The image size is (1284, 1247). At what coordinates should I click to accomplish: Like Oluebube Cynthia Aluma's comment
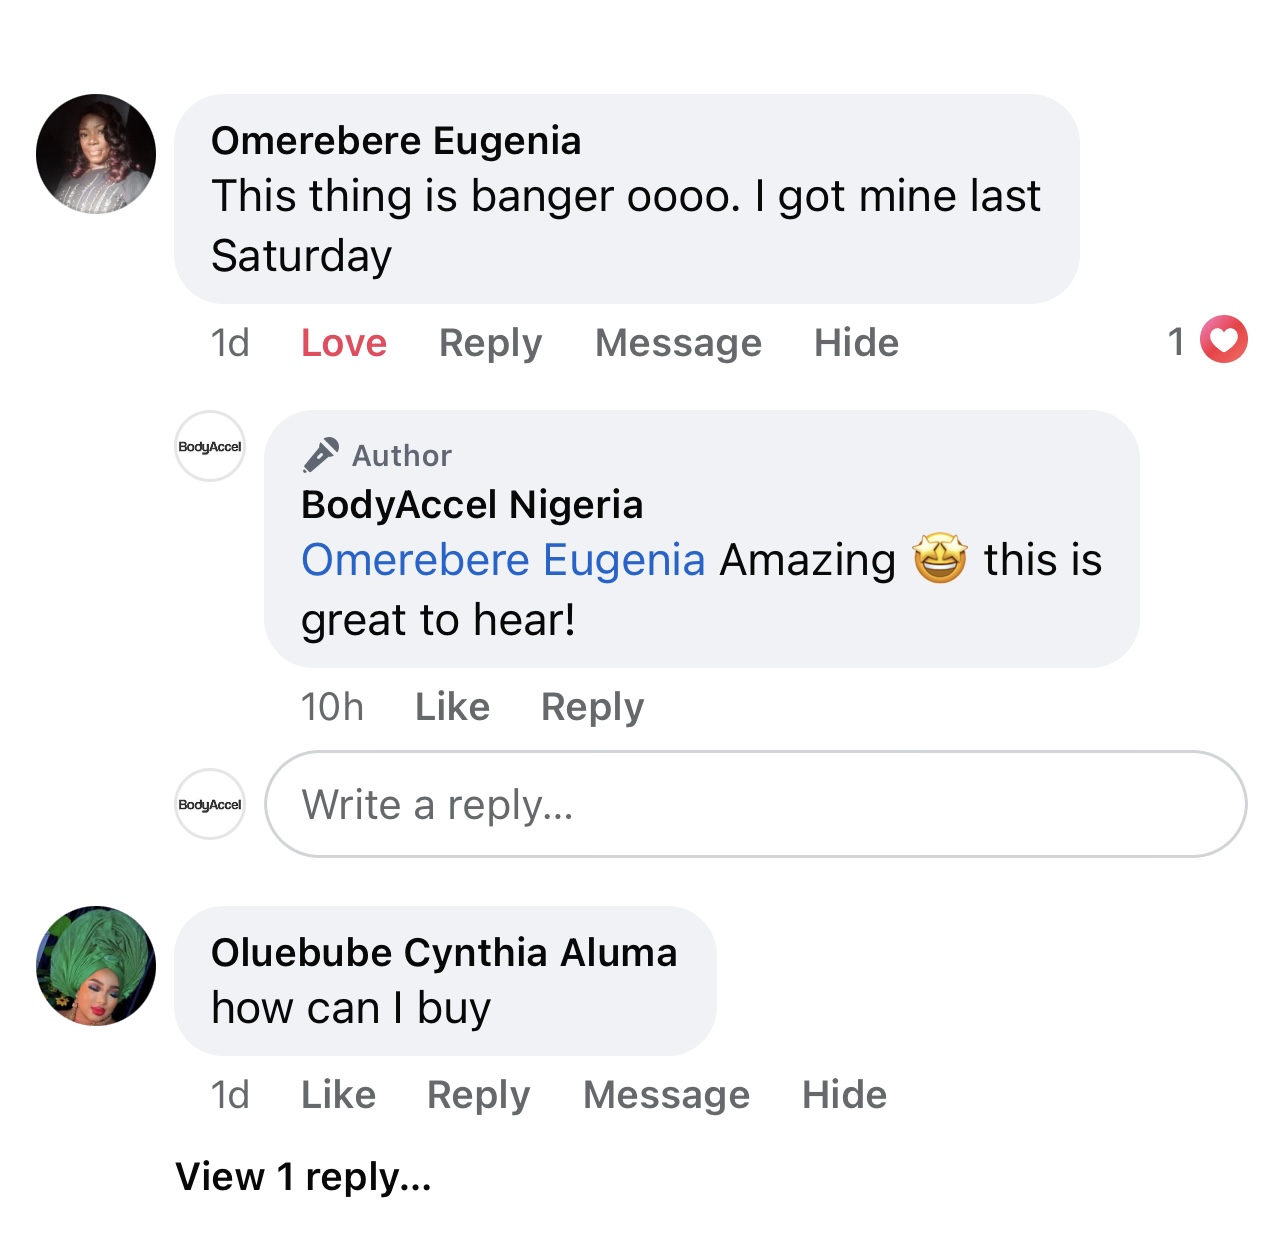[x=338, y=1095]
